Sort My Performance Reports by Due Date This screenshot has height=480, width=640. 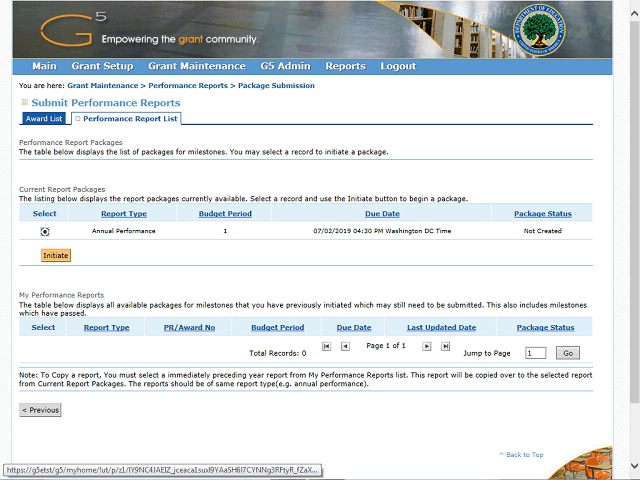click(x=354, y=327)
